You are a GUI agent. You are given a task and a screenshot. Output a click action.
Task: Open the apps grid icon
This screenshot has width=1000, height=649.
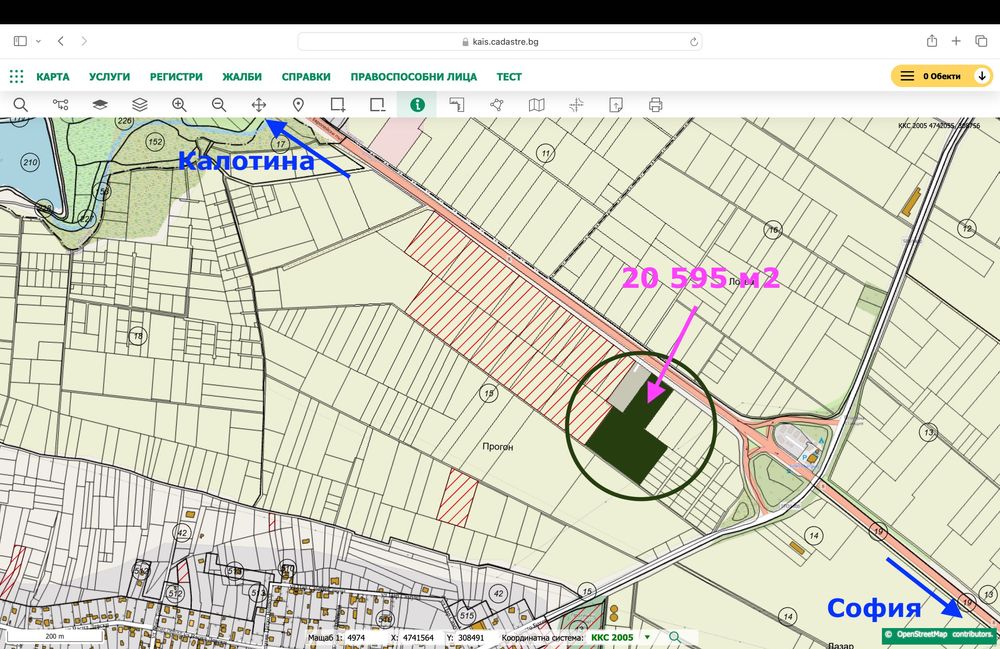(17, 76)
